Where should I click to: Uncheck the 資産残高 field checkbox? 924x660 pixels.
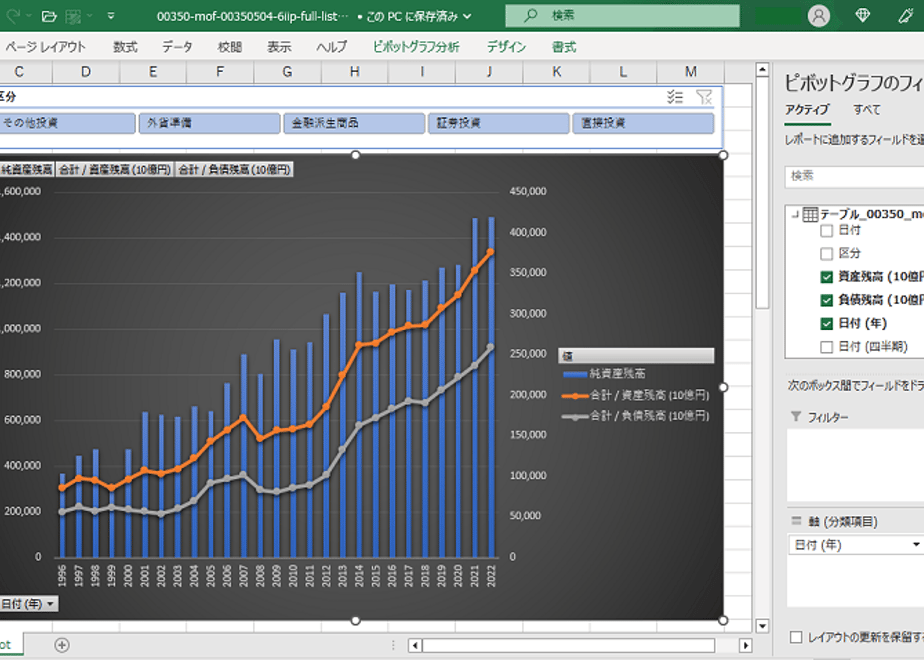[827, 277]
